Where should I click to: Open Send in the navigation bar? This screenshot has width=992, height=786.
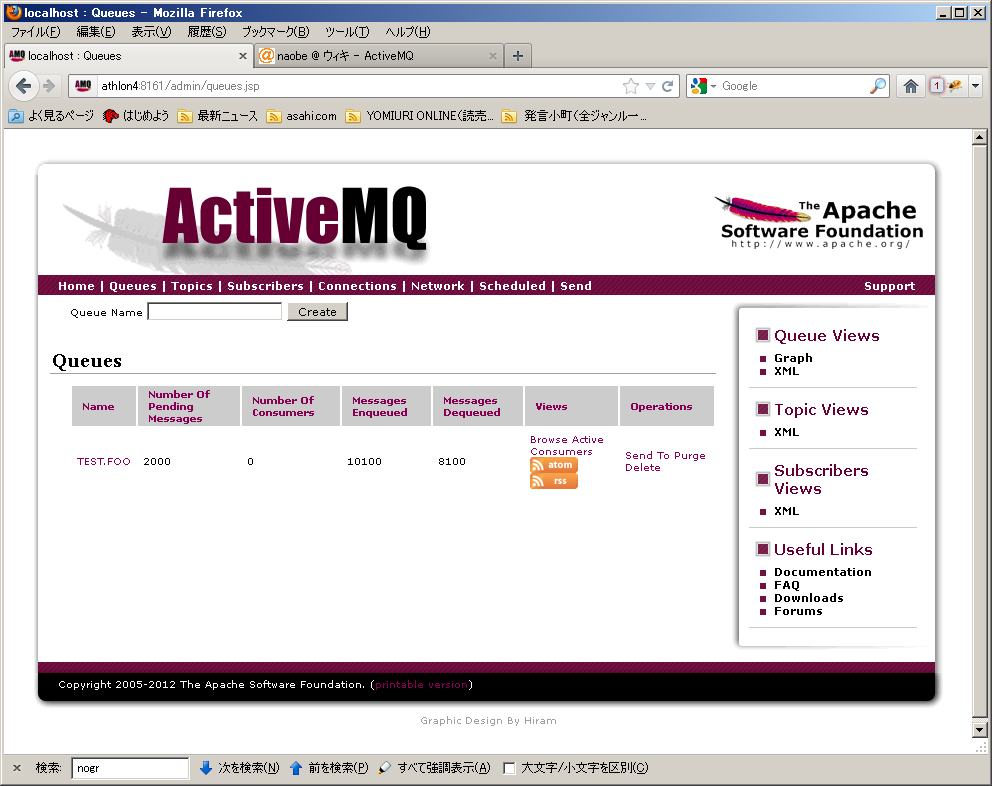point(576,286)
